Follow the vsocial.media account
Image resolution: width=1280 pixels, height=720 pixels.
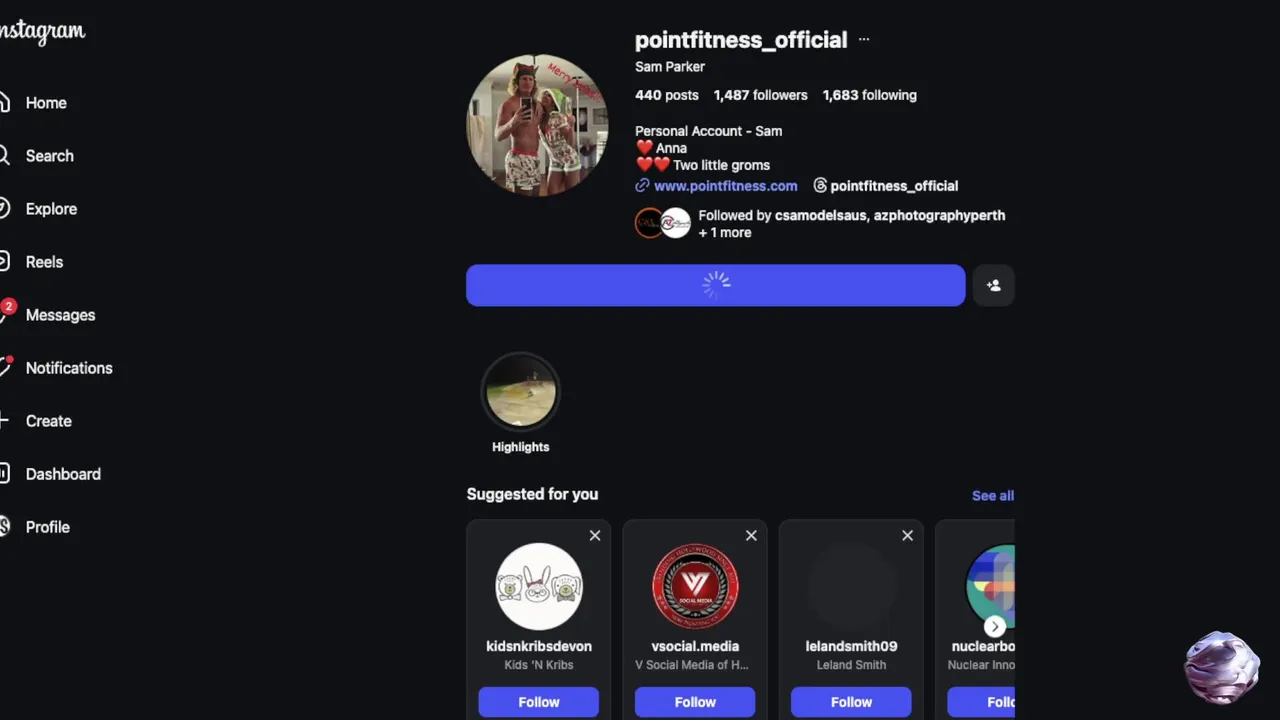695,702
